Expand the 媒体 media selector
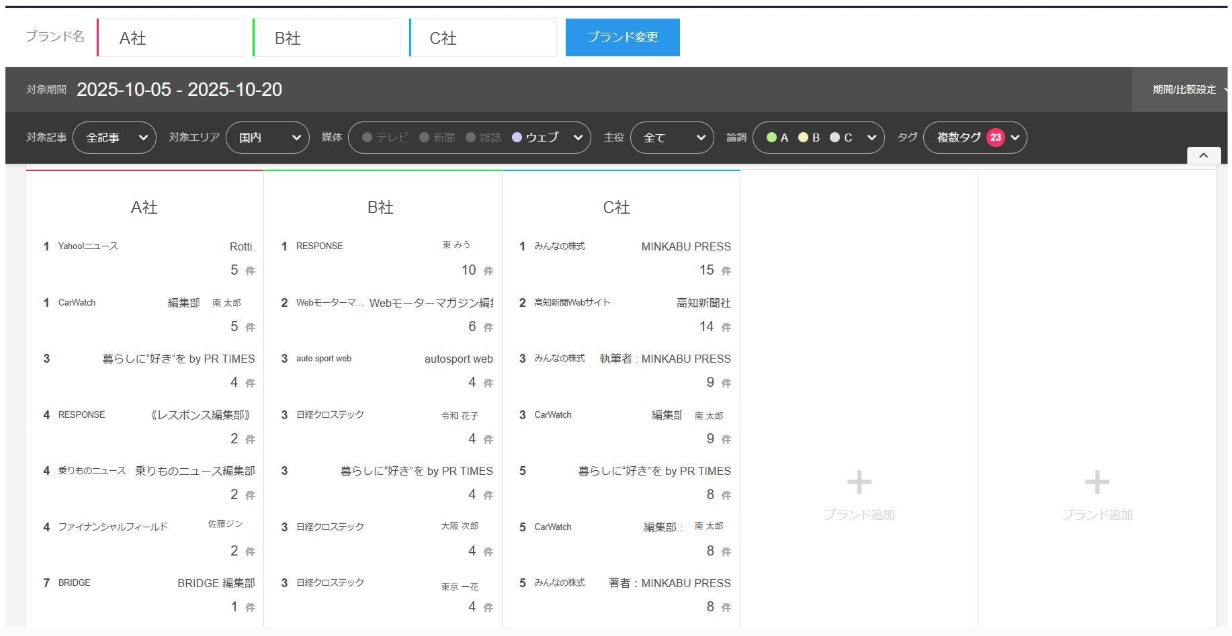The width and height of the screenshot is (1232, 636). (x=470, y=138)
